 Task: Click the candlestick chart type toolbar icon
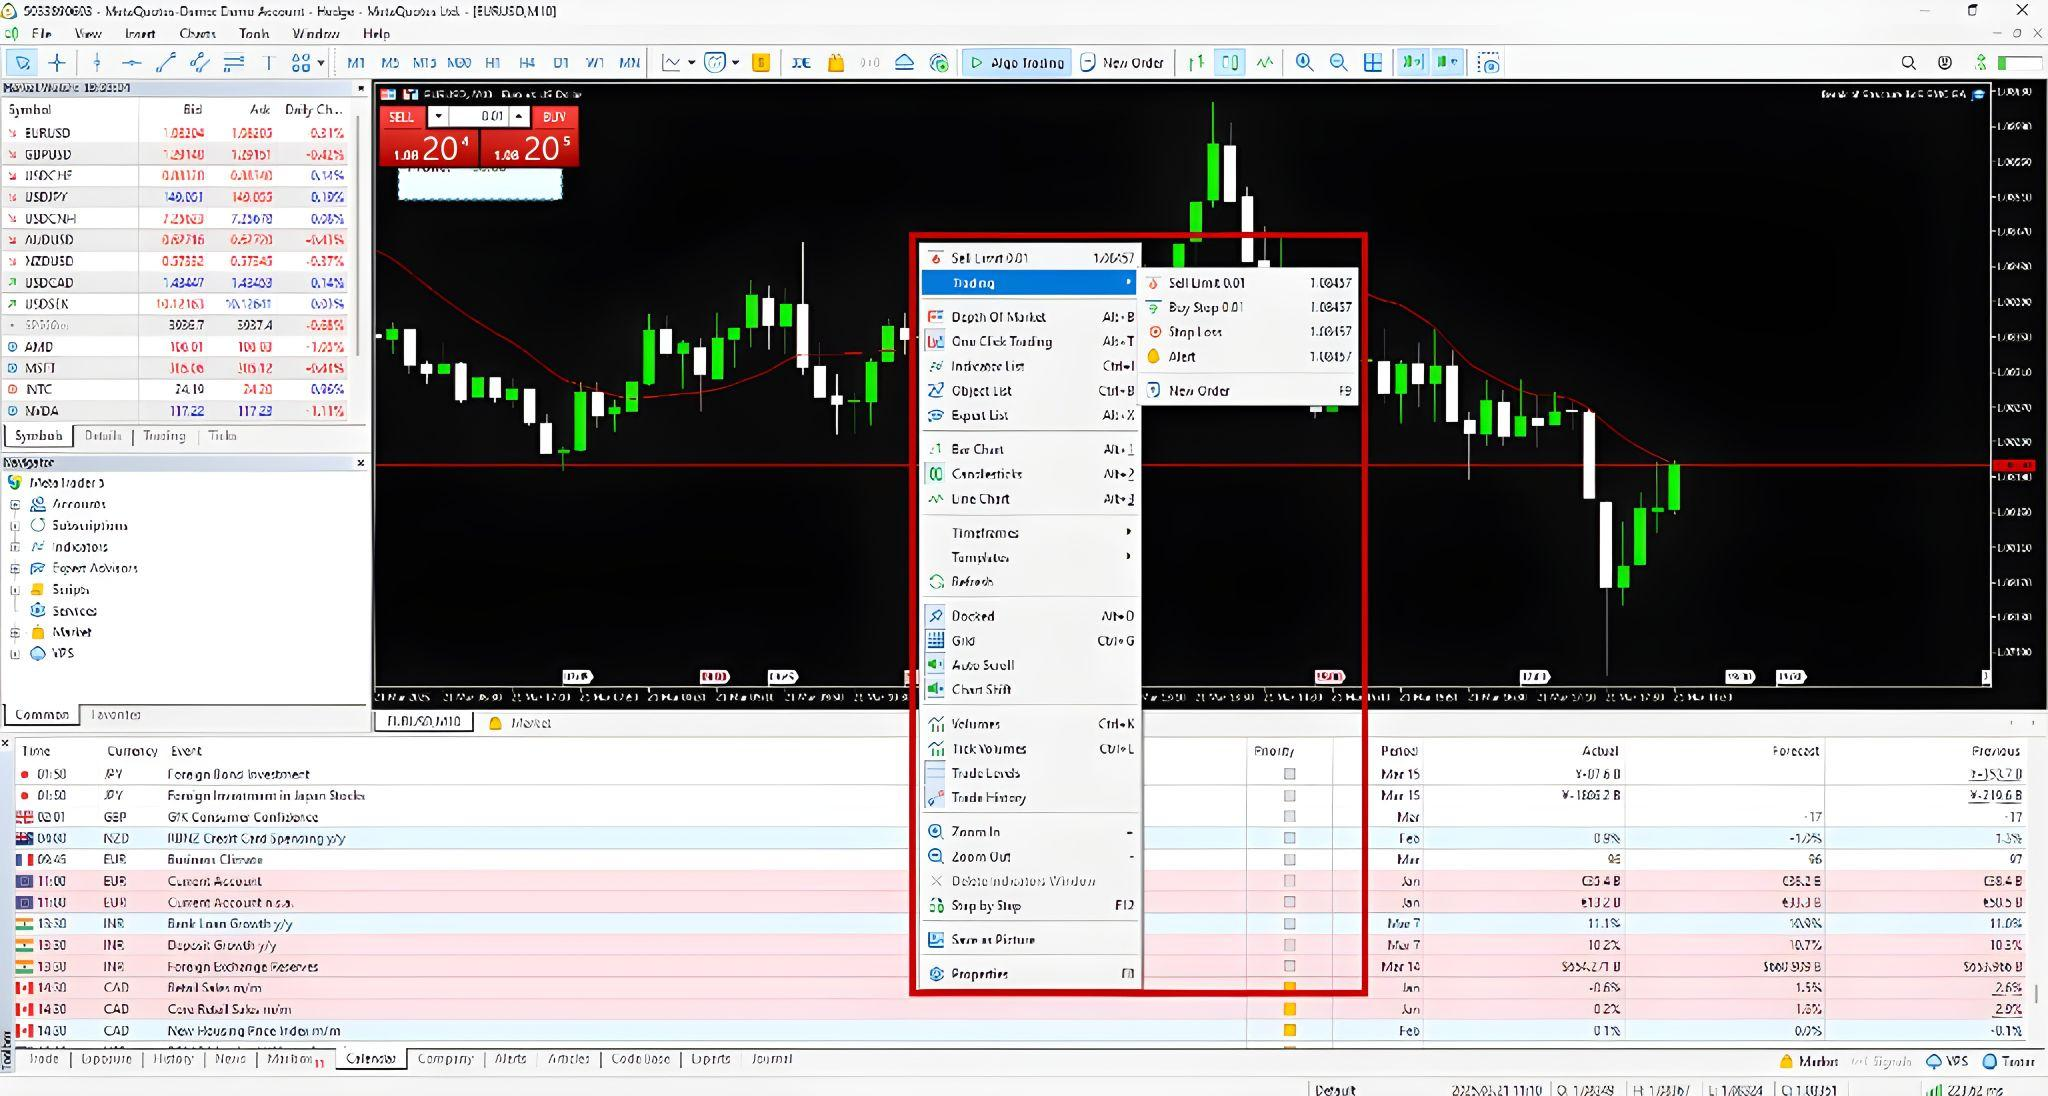[1229, 63]
